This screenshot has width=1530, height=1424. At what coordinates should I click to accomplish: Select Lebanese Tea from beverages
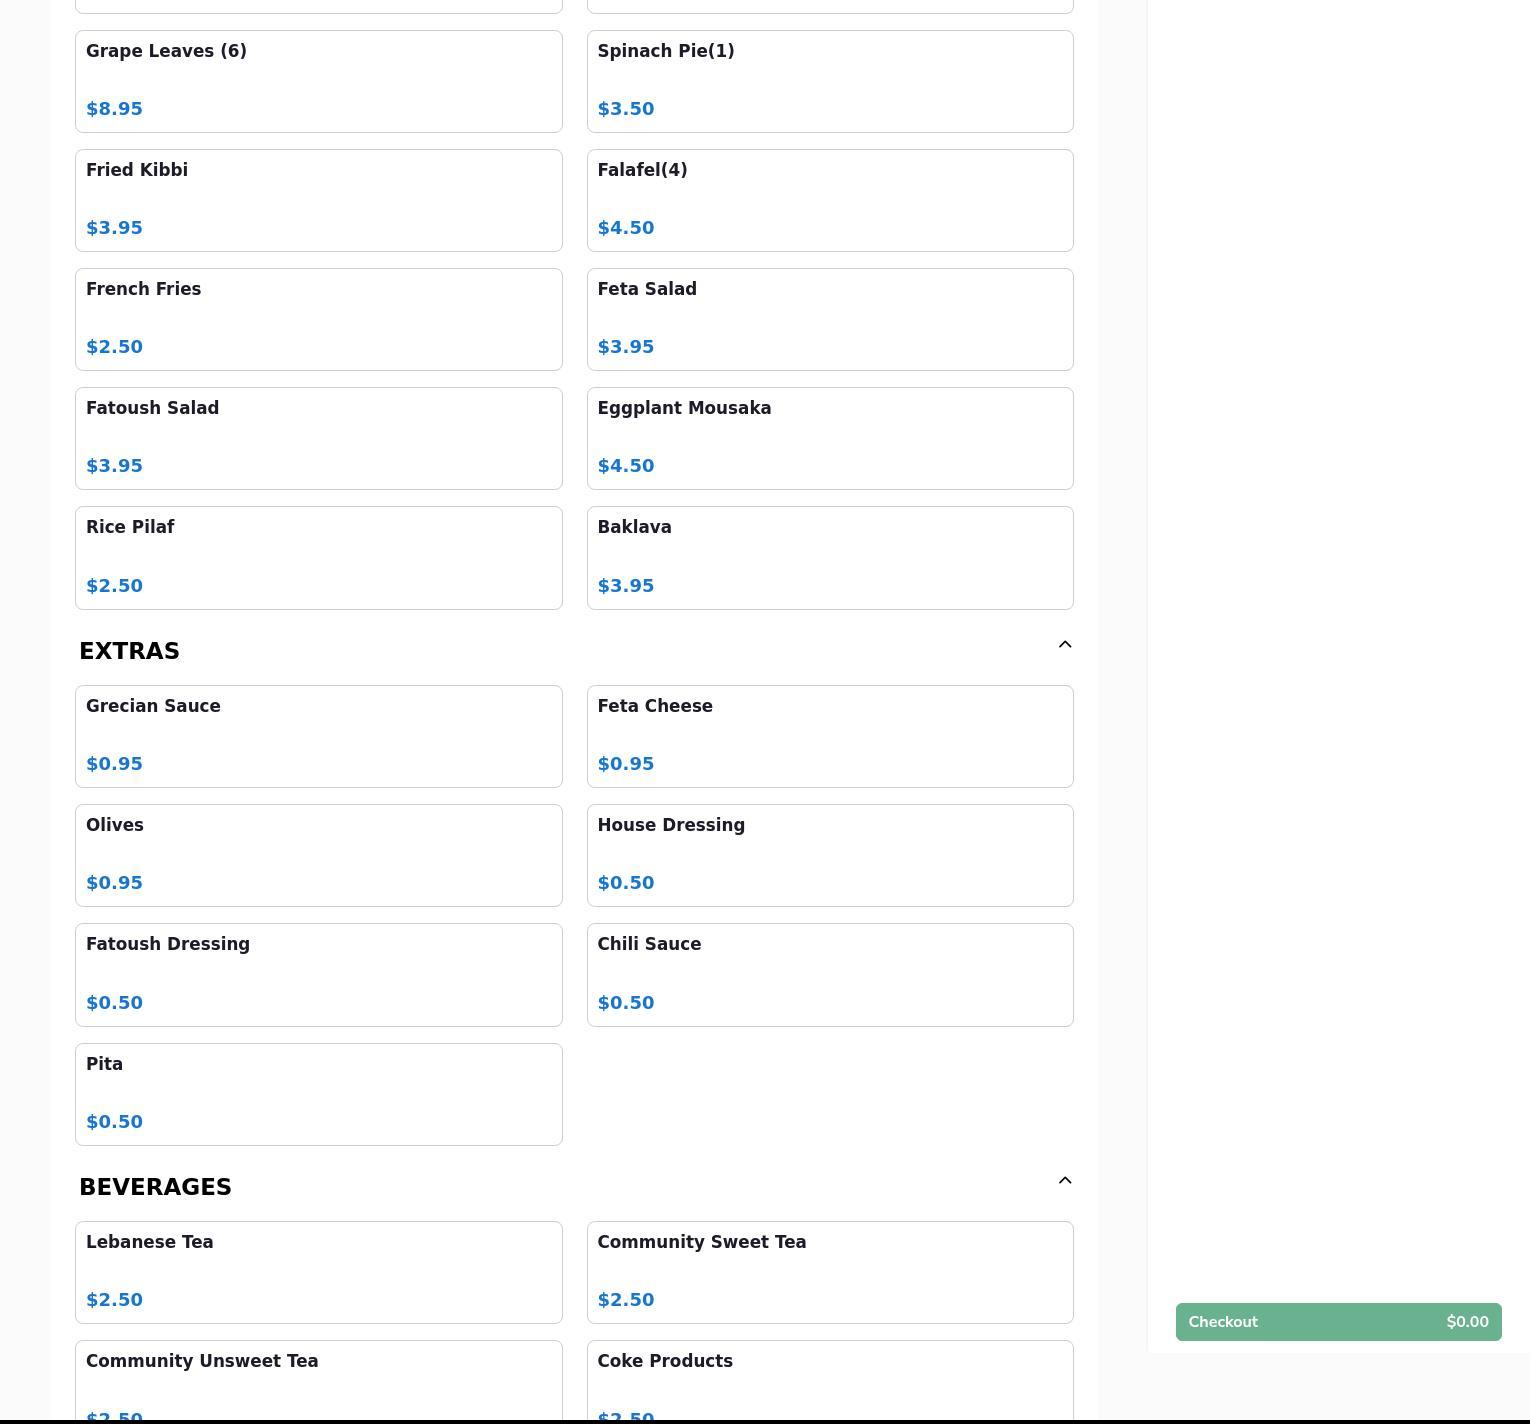[318, 1272]
